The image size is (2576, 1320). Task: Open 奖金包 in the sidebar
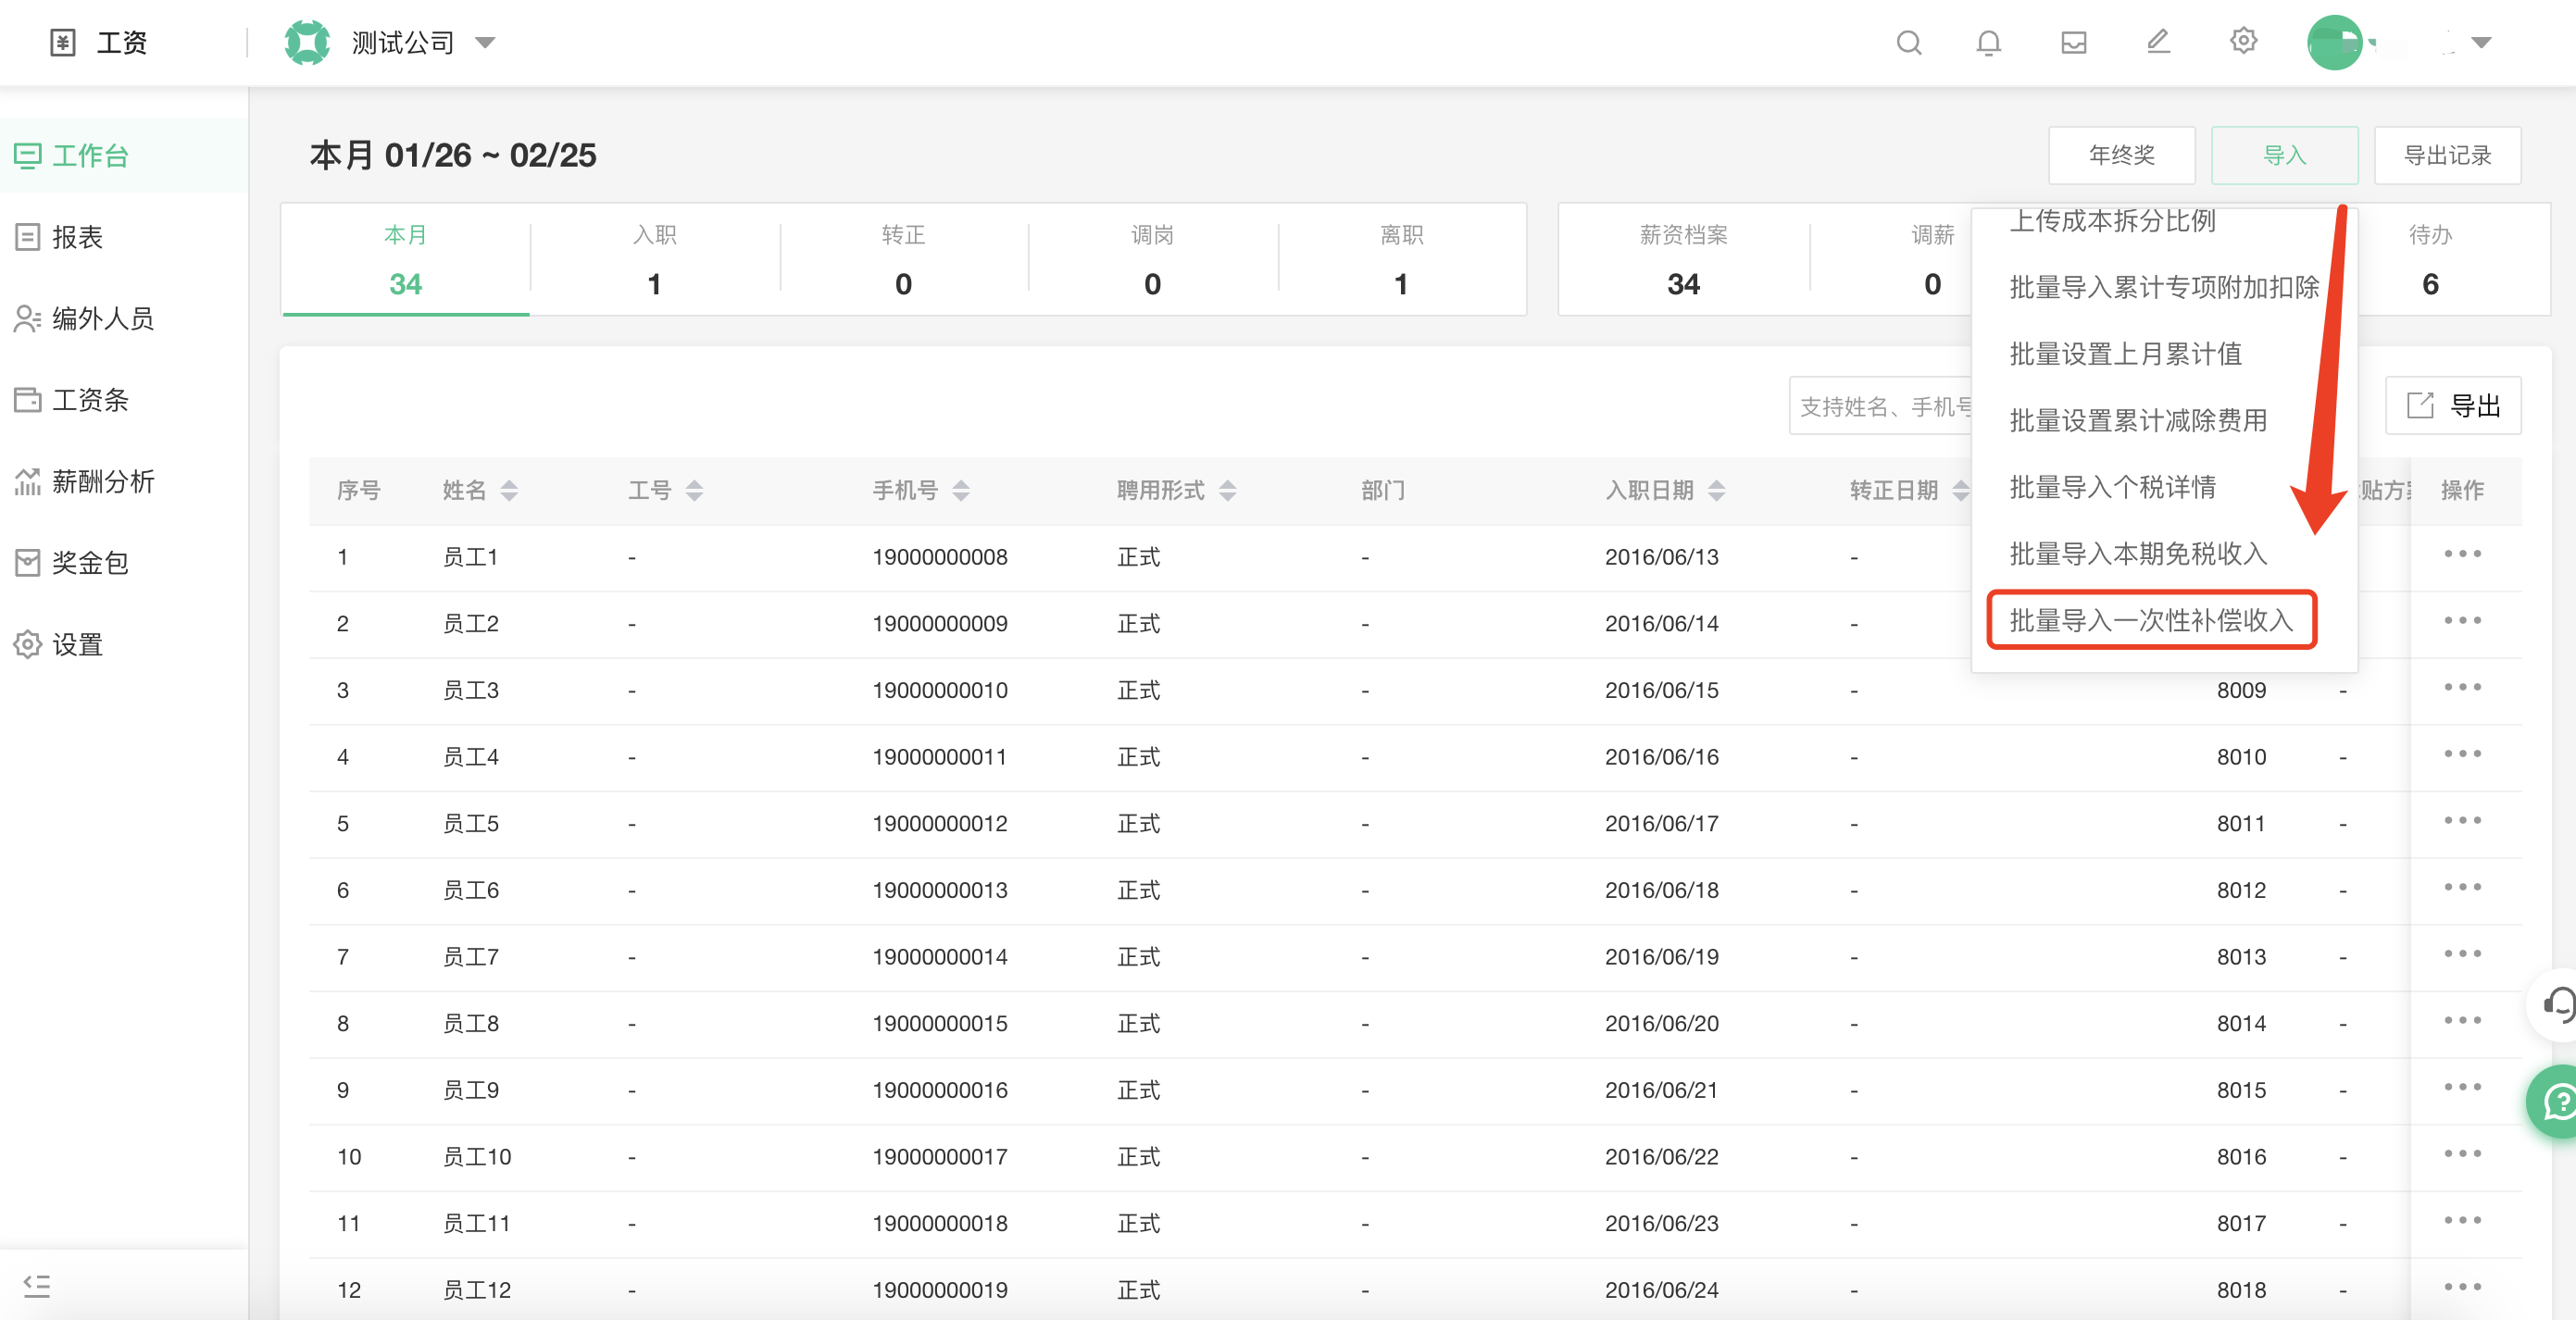[124, 563]
